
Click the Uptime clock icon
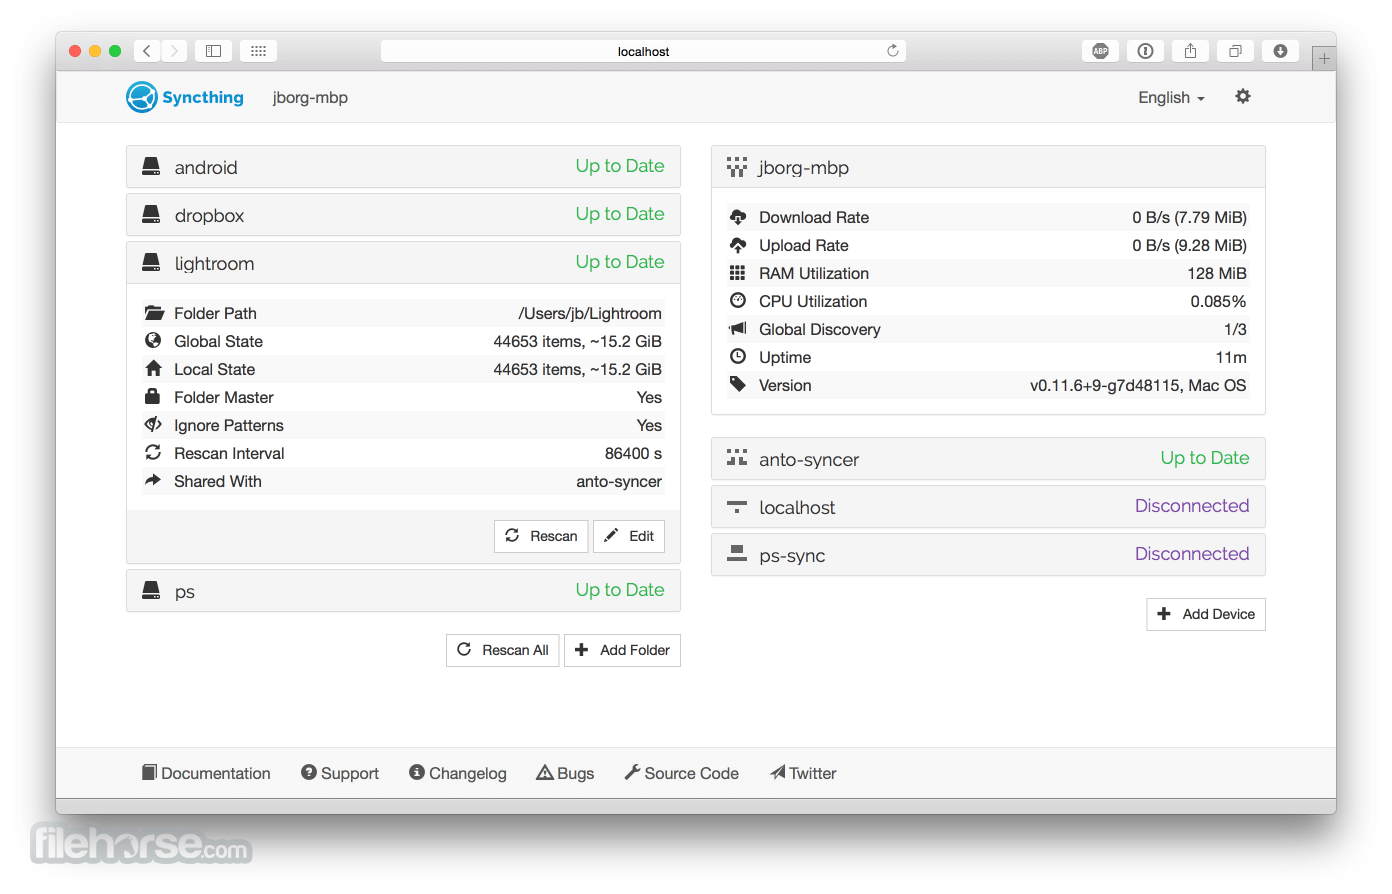click(738, 356)
